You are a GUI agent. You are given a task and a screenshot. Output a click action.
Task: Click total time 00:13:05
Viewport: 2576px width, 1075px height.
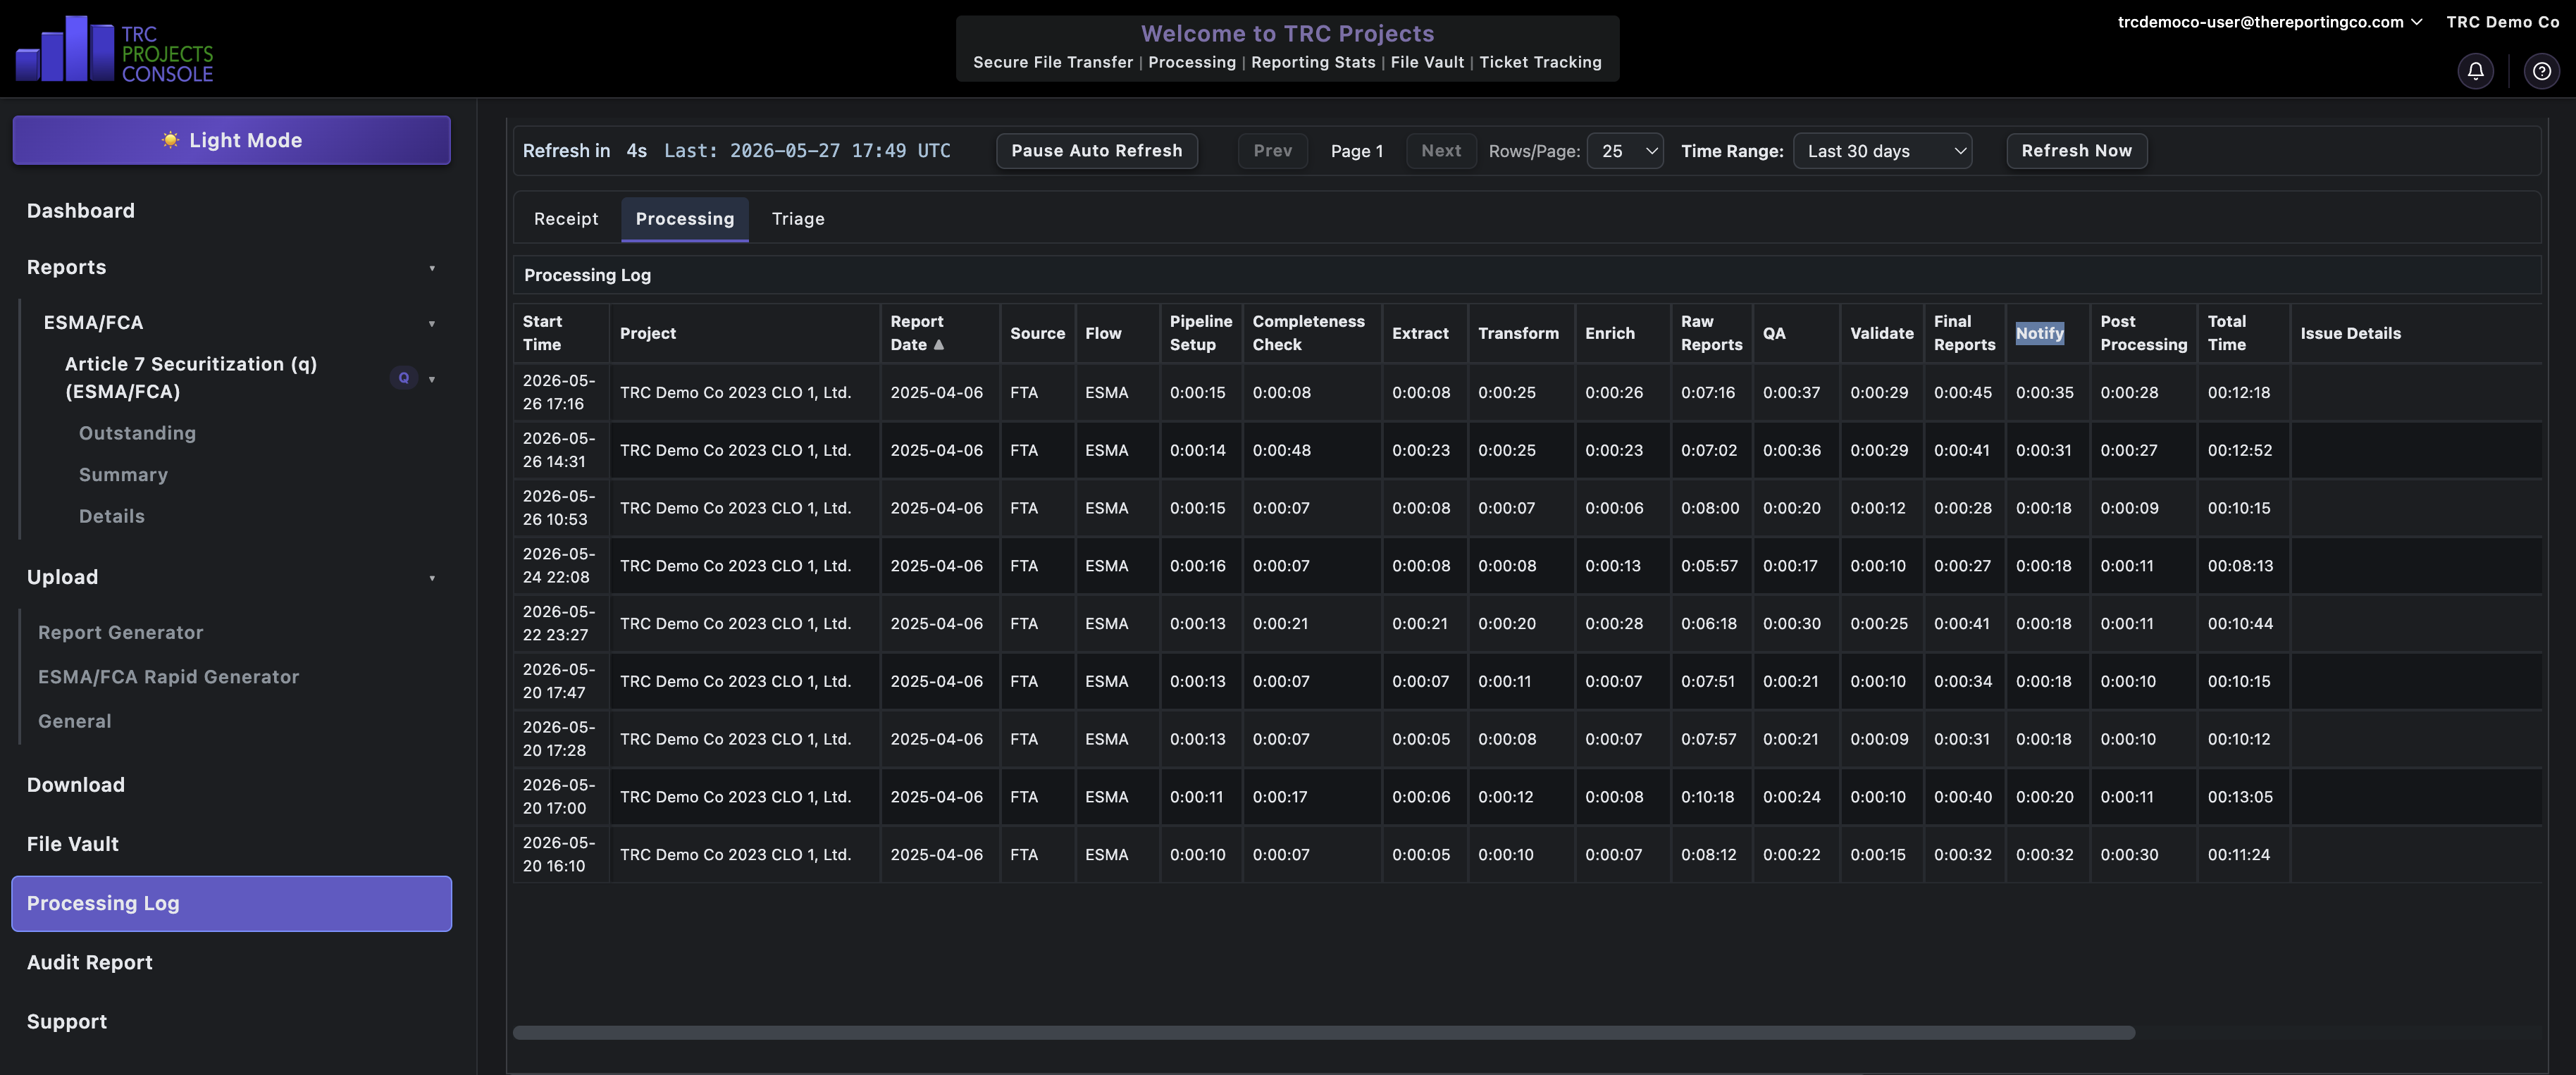tap(2240, 797)
